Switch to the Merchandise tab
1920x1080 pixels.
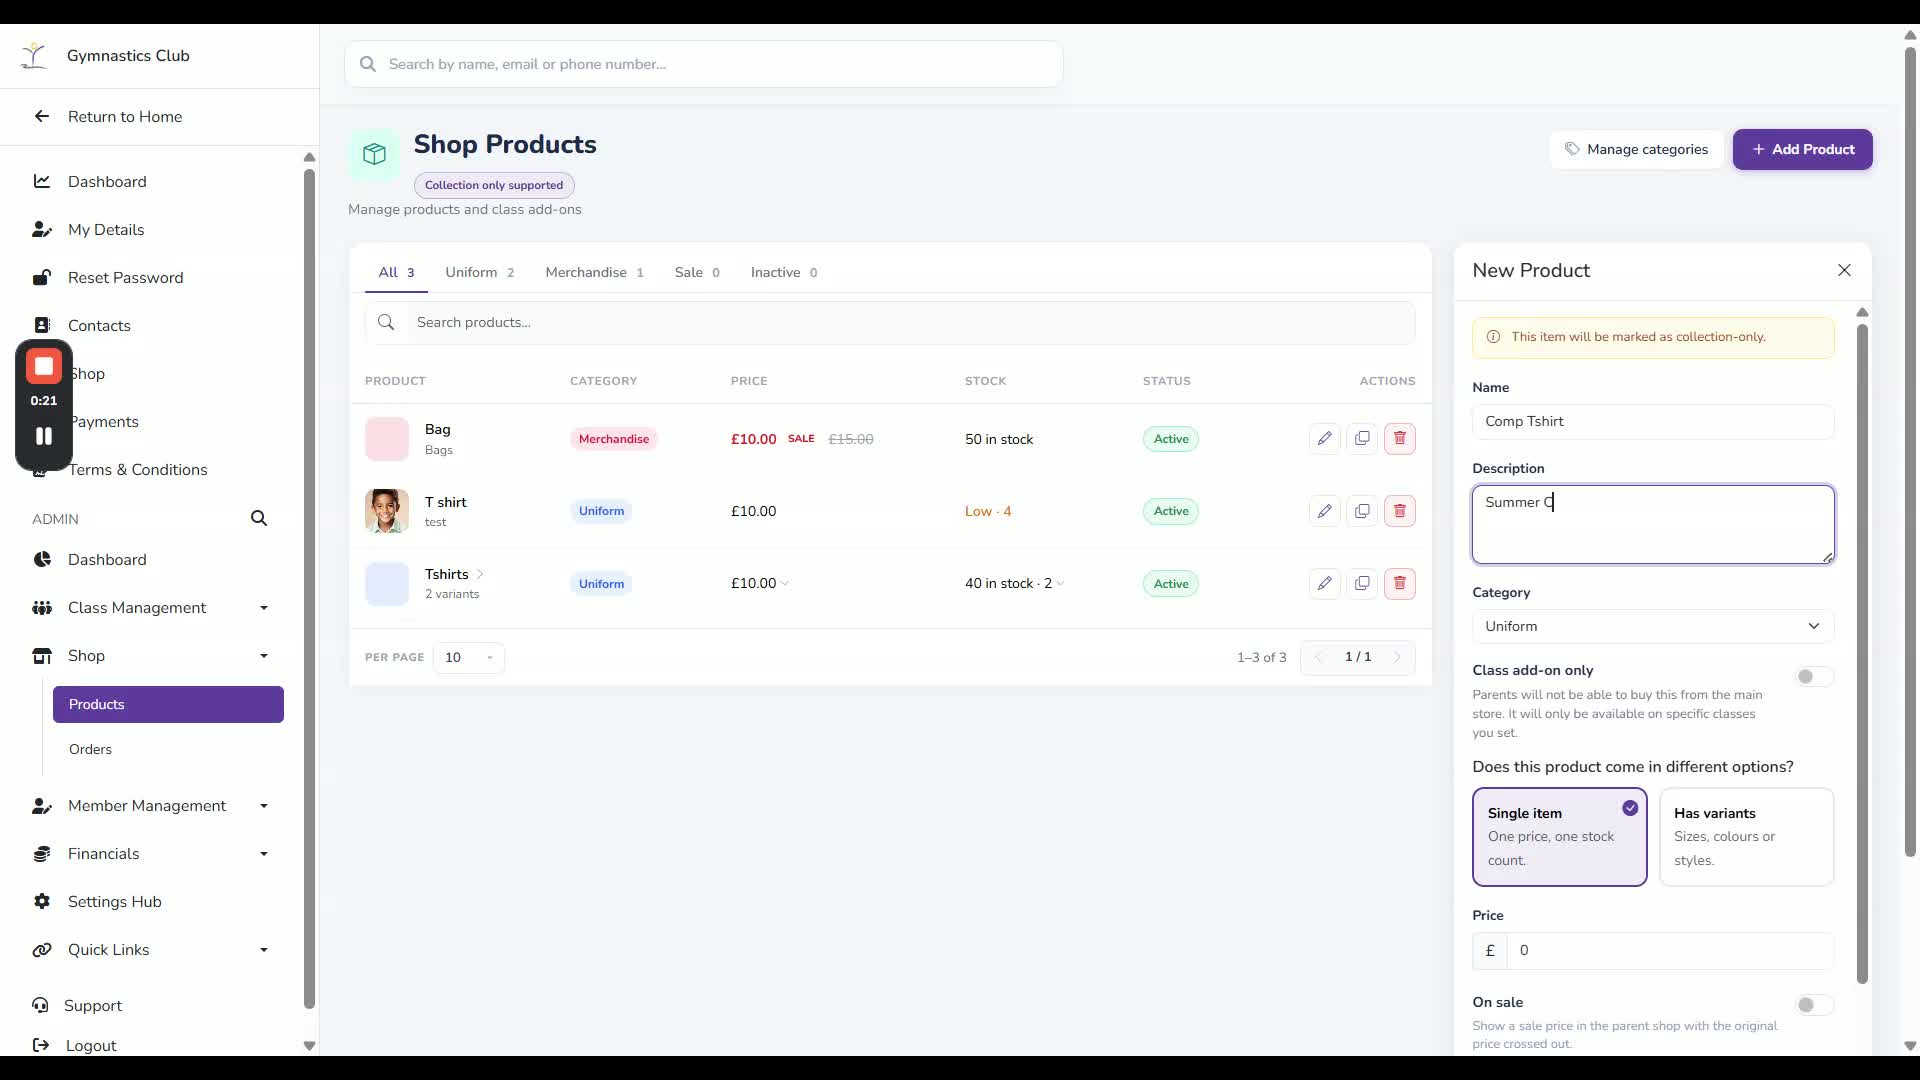point(594,272)
